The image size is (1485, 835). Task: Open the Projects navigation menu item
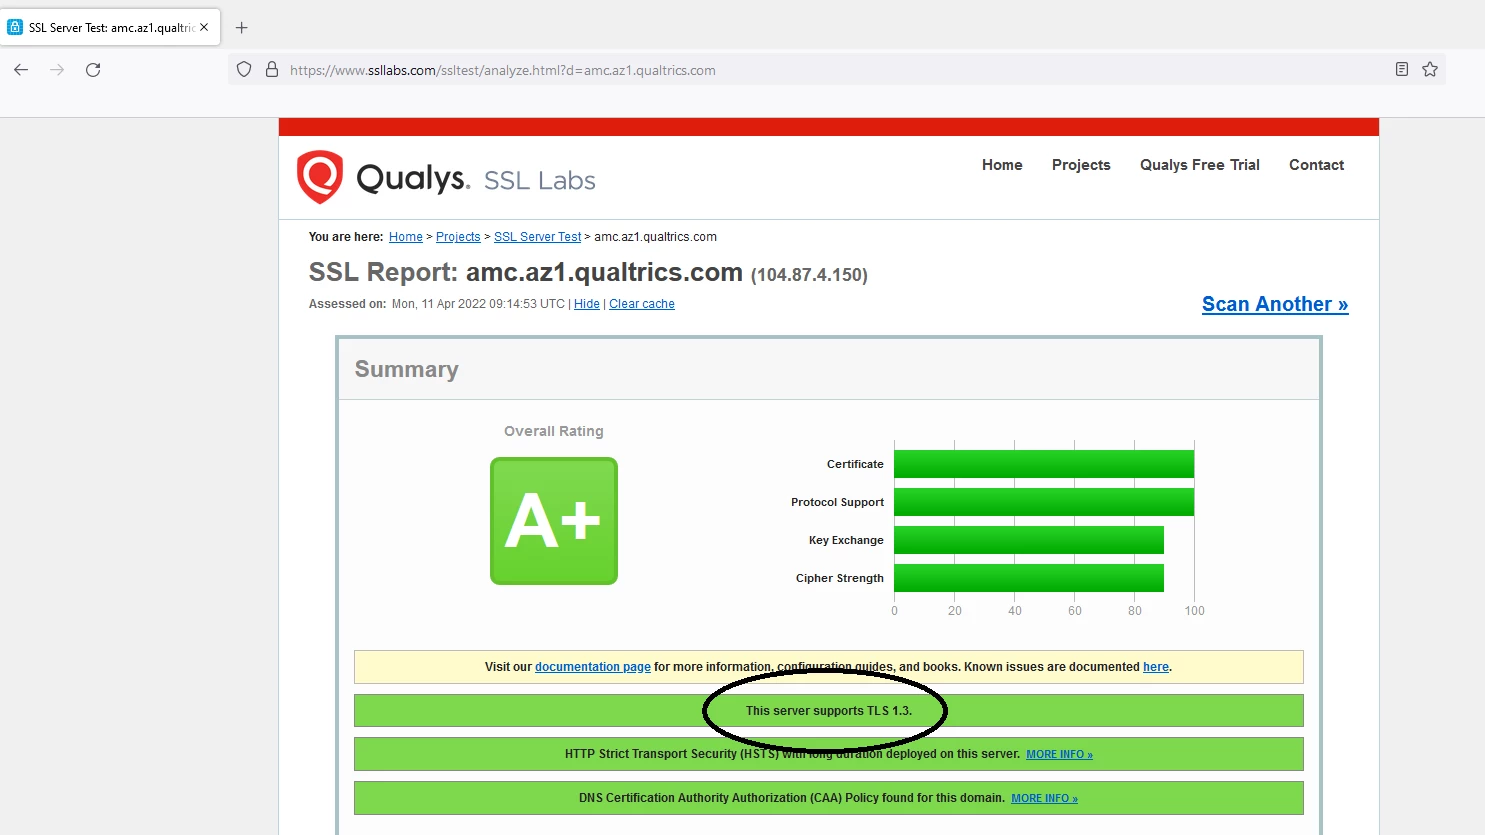pyautogui.click(x=1081, y=165)
